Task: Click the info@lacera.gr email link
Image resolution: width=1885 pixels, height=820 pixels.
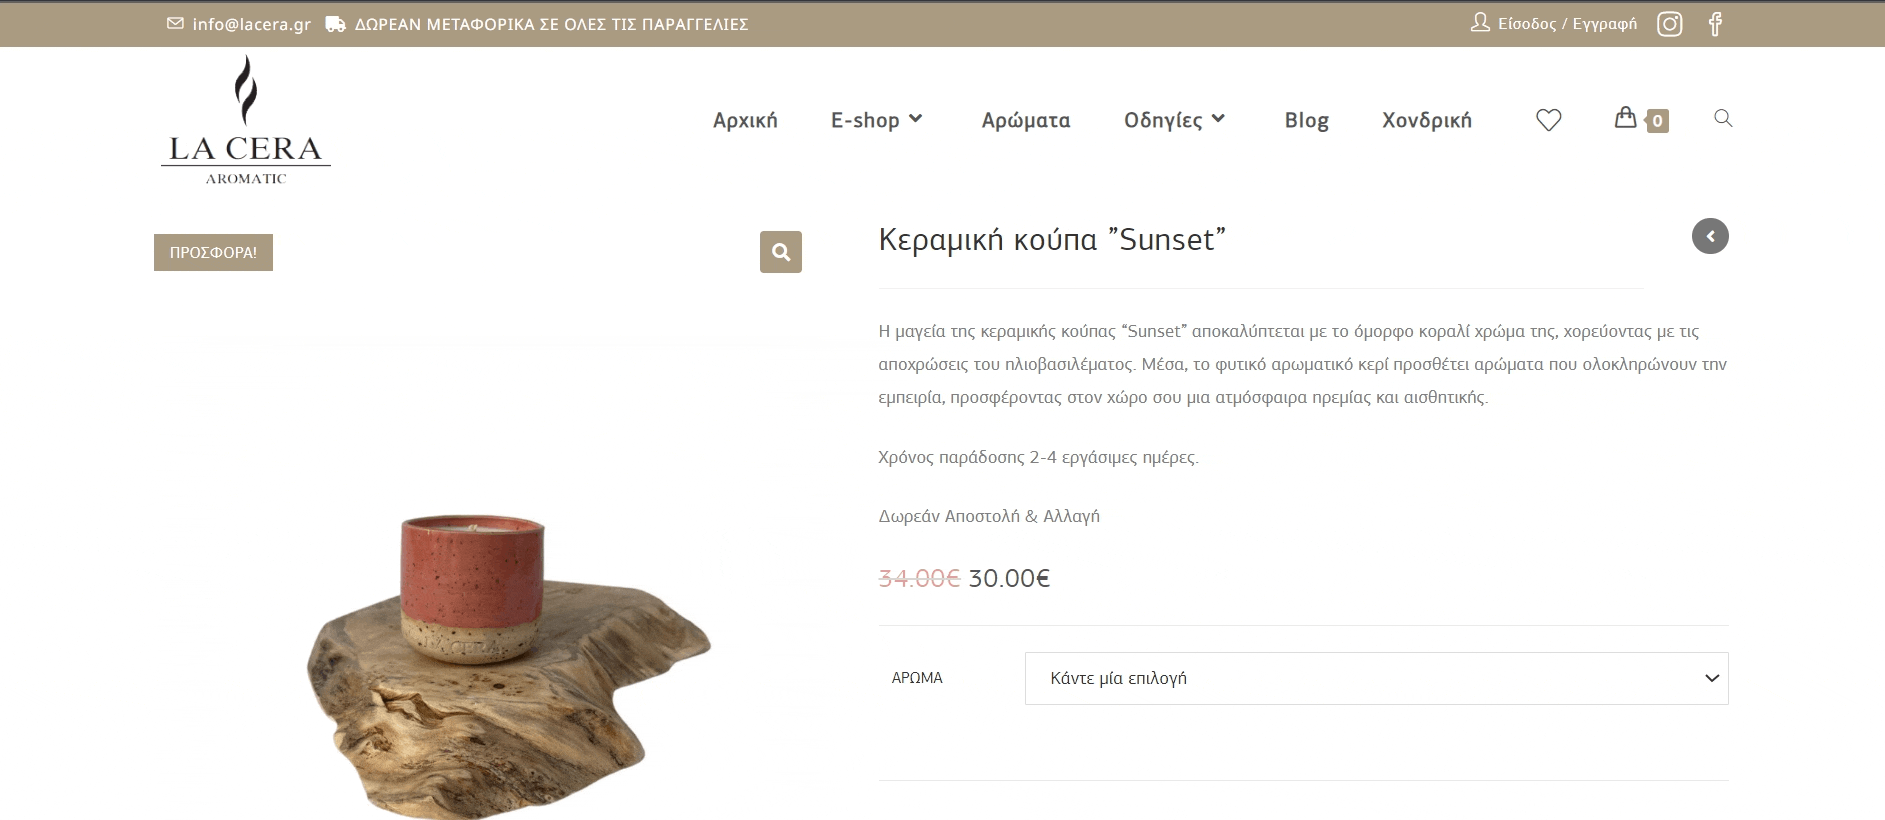Action: pyautogui.click(x=252, y=24)
